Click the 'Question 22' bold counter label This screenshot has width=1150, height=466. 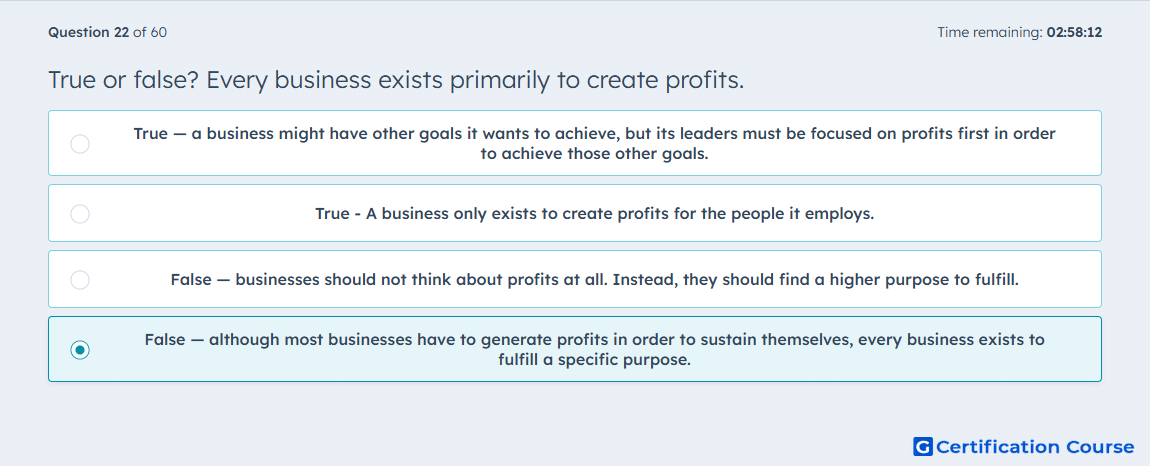pyautogui.click(x=88, y=32)
